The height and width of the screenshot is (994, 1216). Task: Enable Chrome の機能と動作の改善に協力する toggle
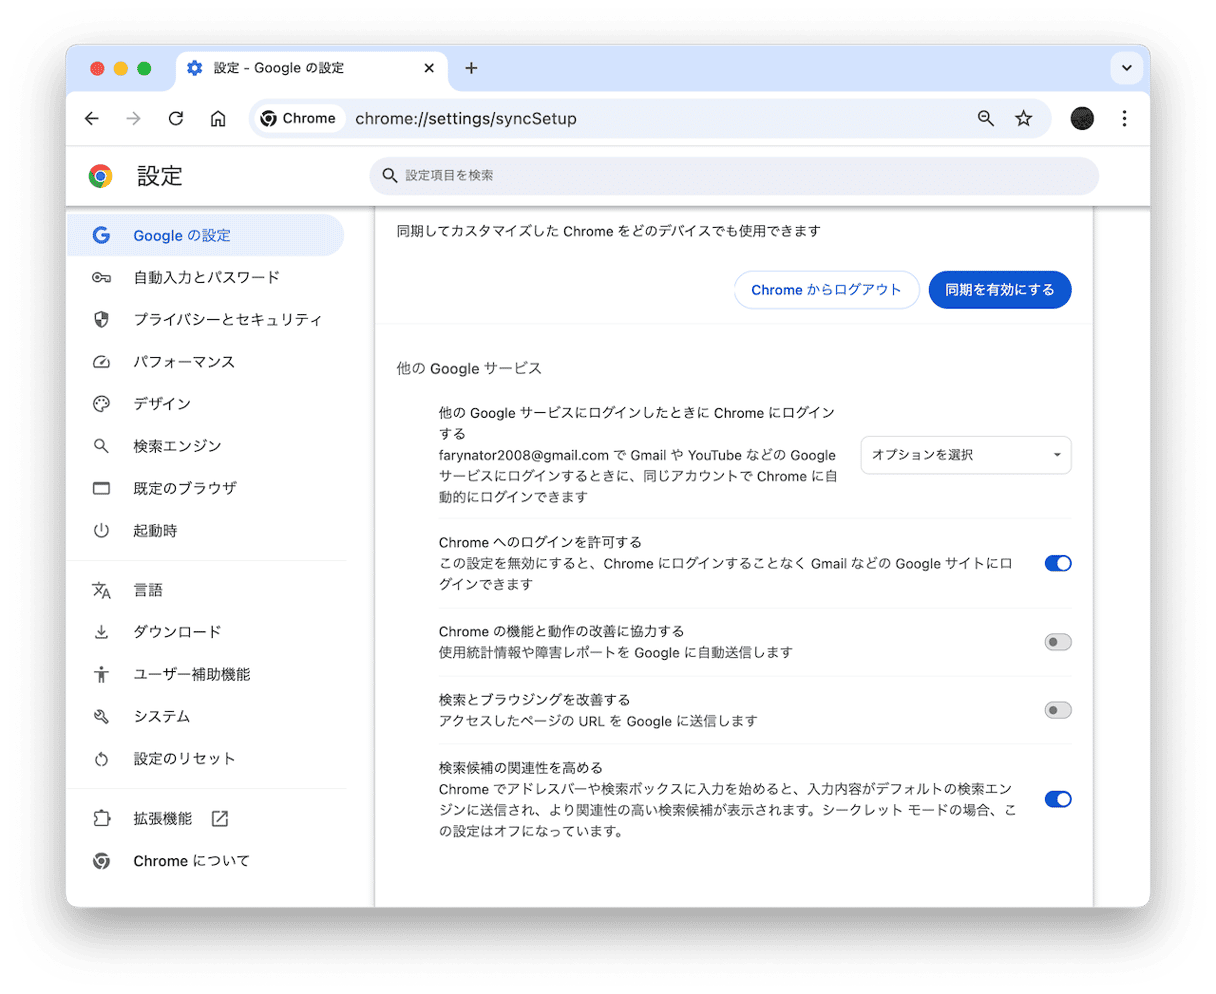coord(1057,642)
